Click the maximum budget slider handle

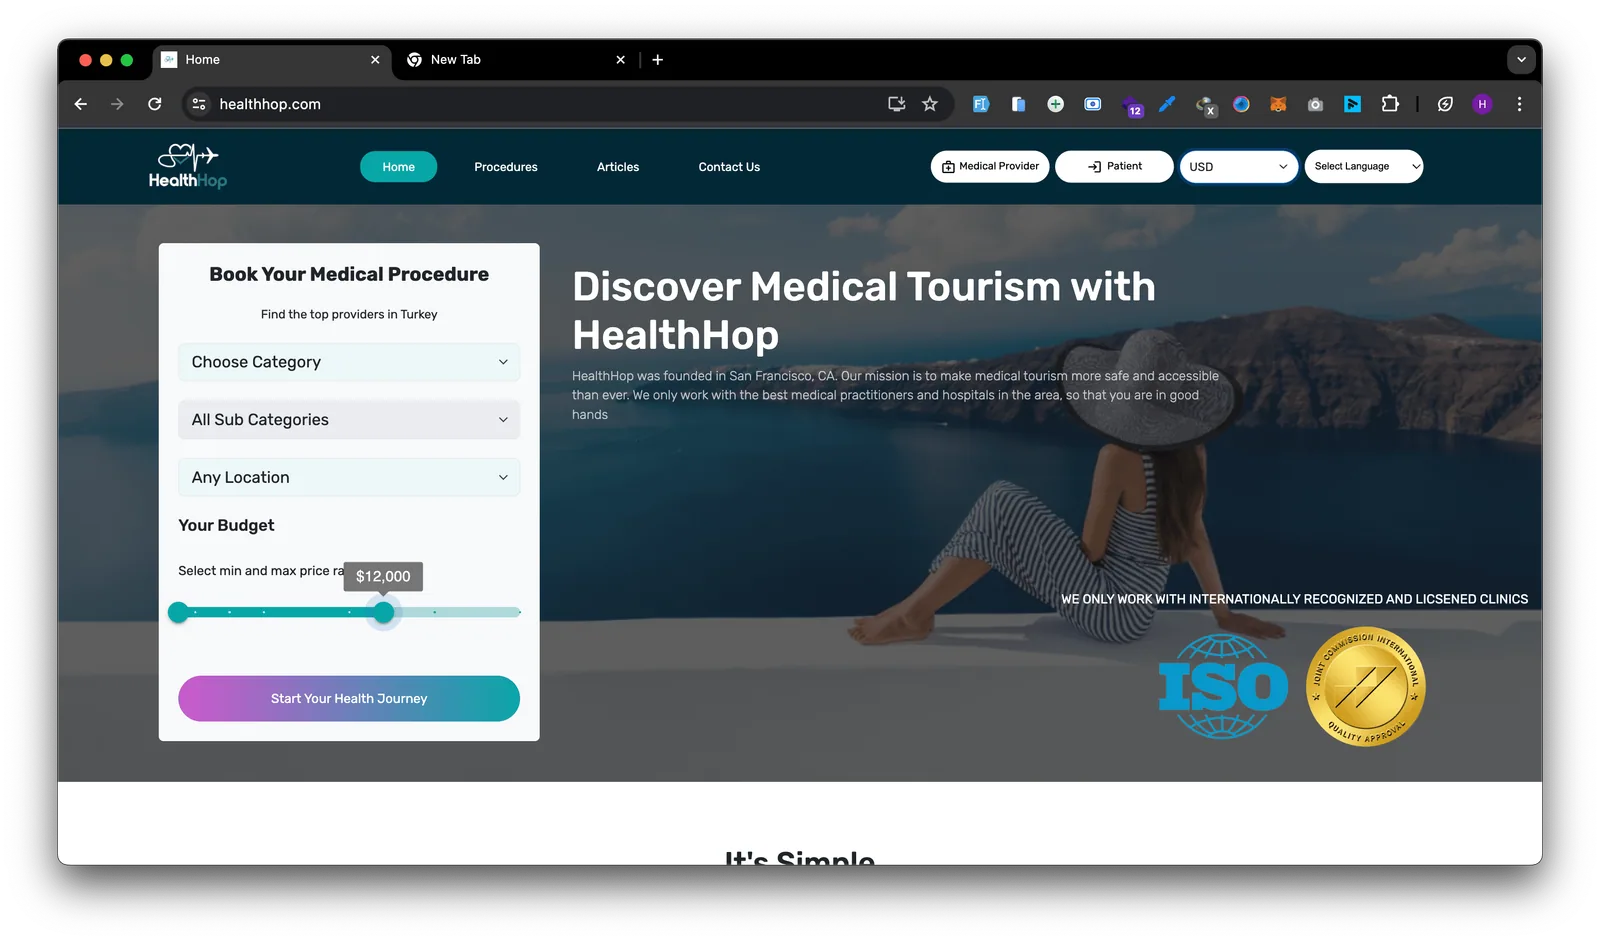click(x=384, y=612)
